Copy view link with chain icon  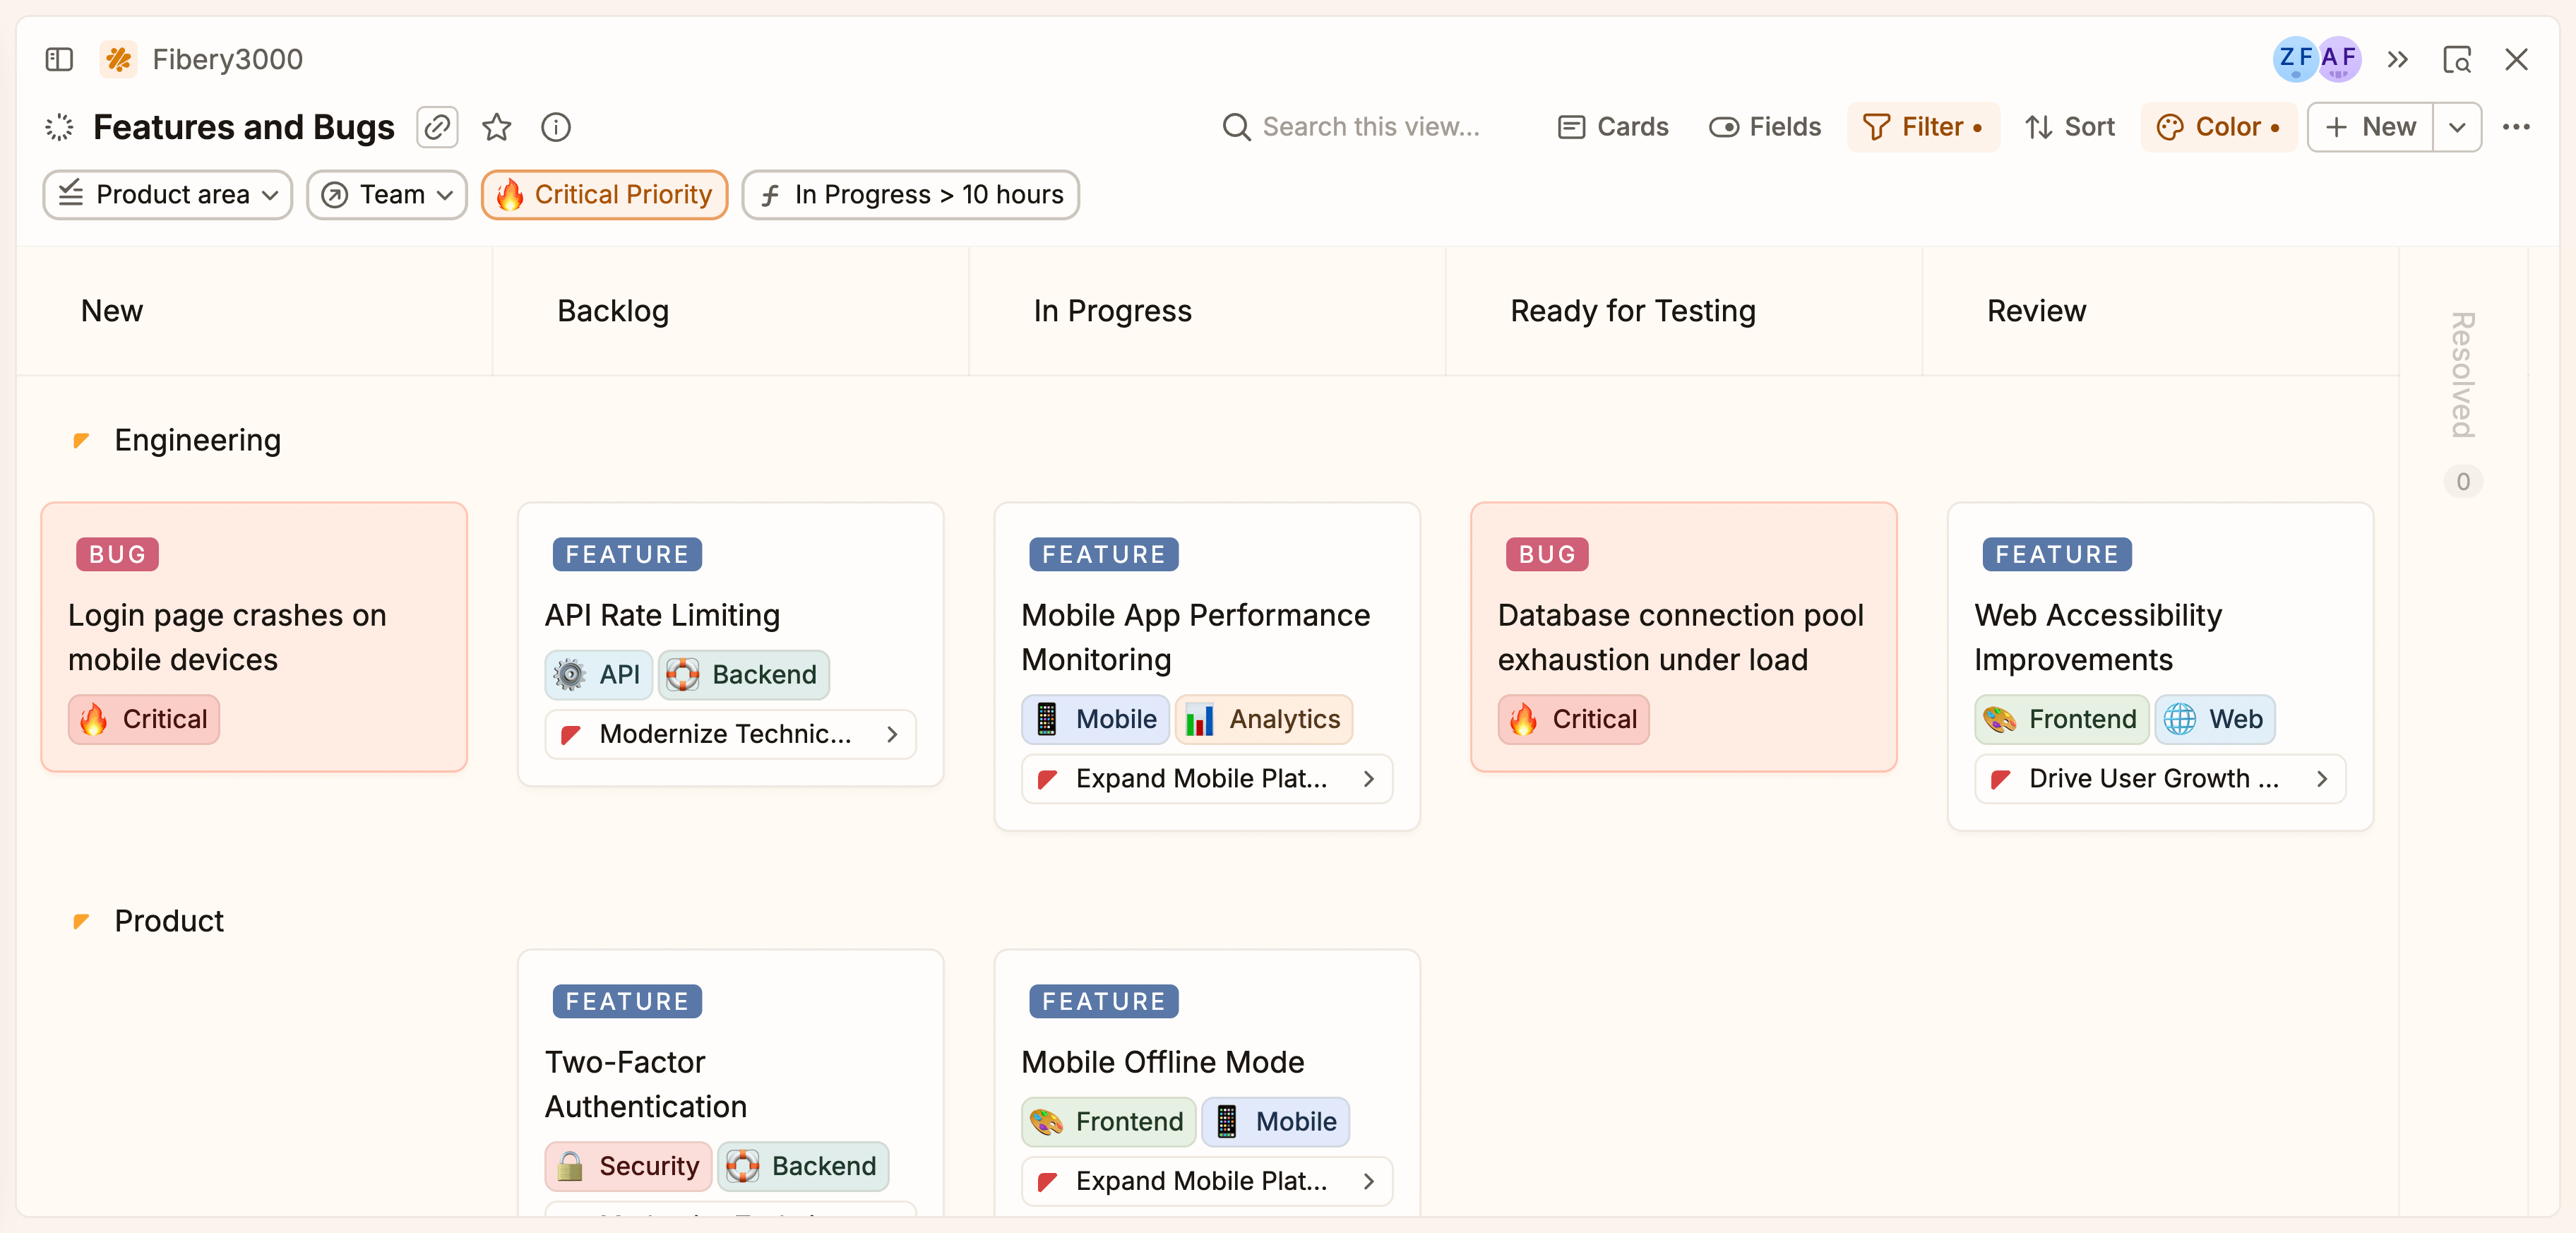437,127
